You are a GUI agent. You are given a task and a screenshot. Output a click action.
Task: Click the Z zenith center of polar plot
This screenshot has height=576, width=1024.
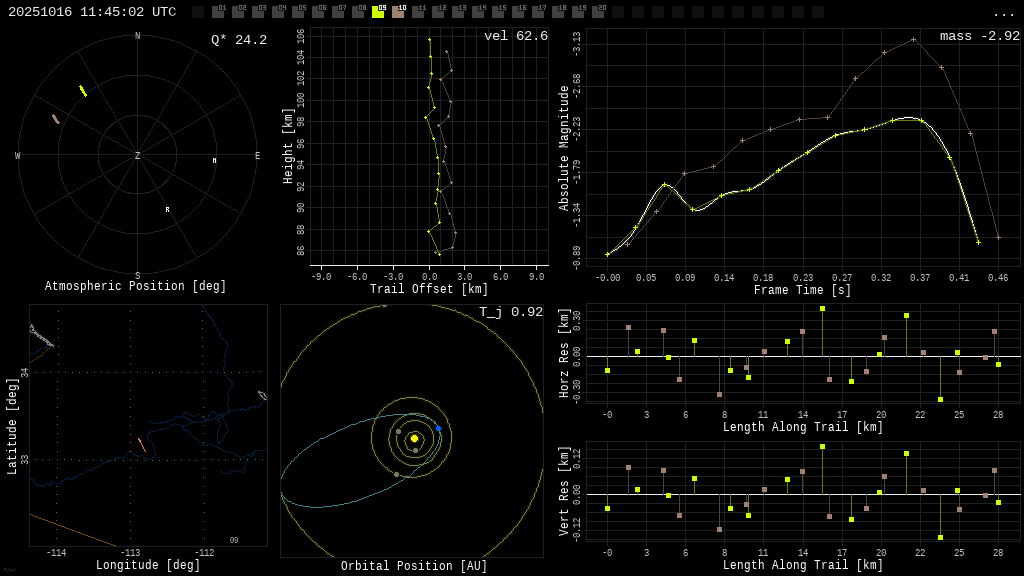(138, 156)
